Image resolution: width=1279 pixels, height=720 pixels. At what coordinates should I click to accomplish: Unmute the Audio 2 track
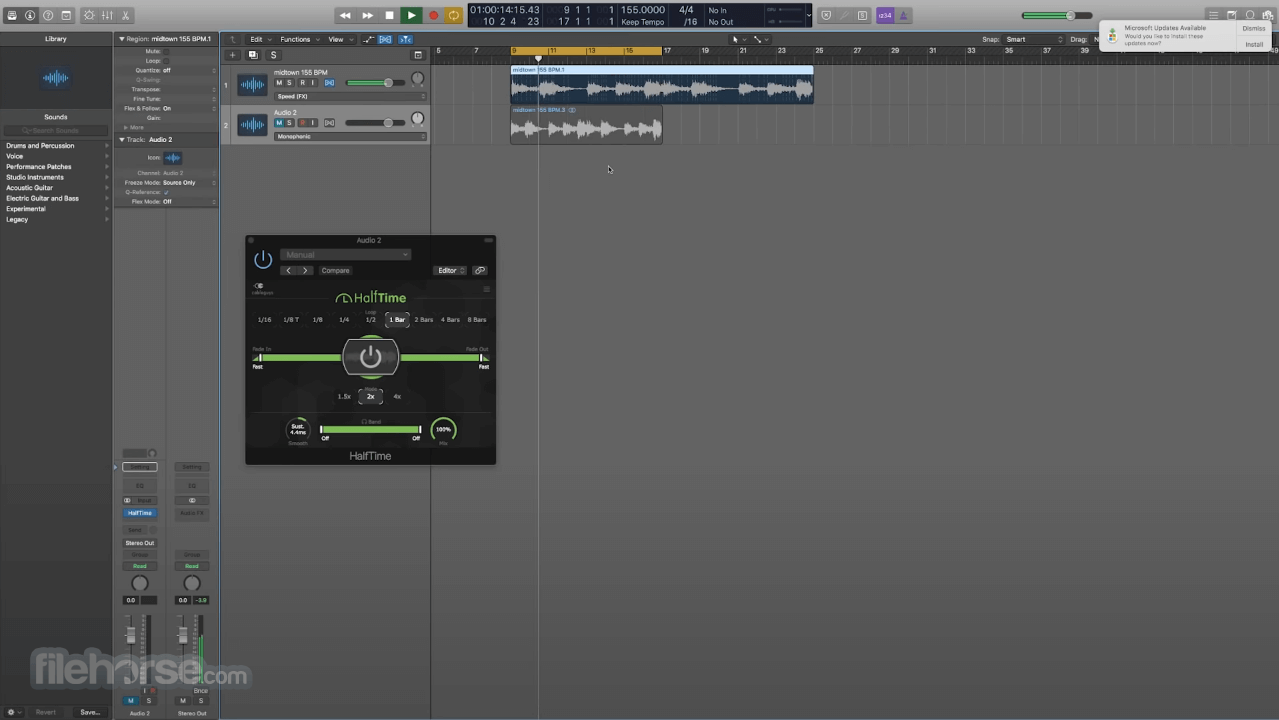(279, 123)
